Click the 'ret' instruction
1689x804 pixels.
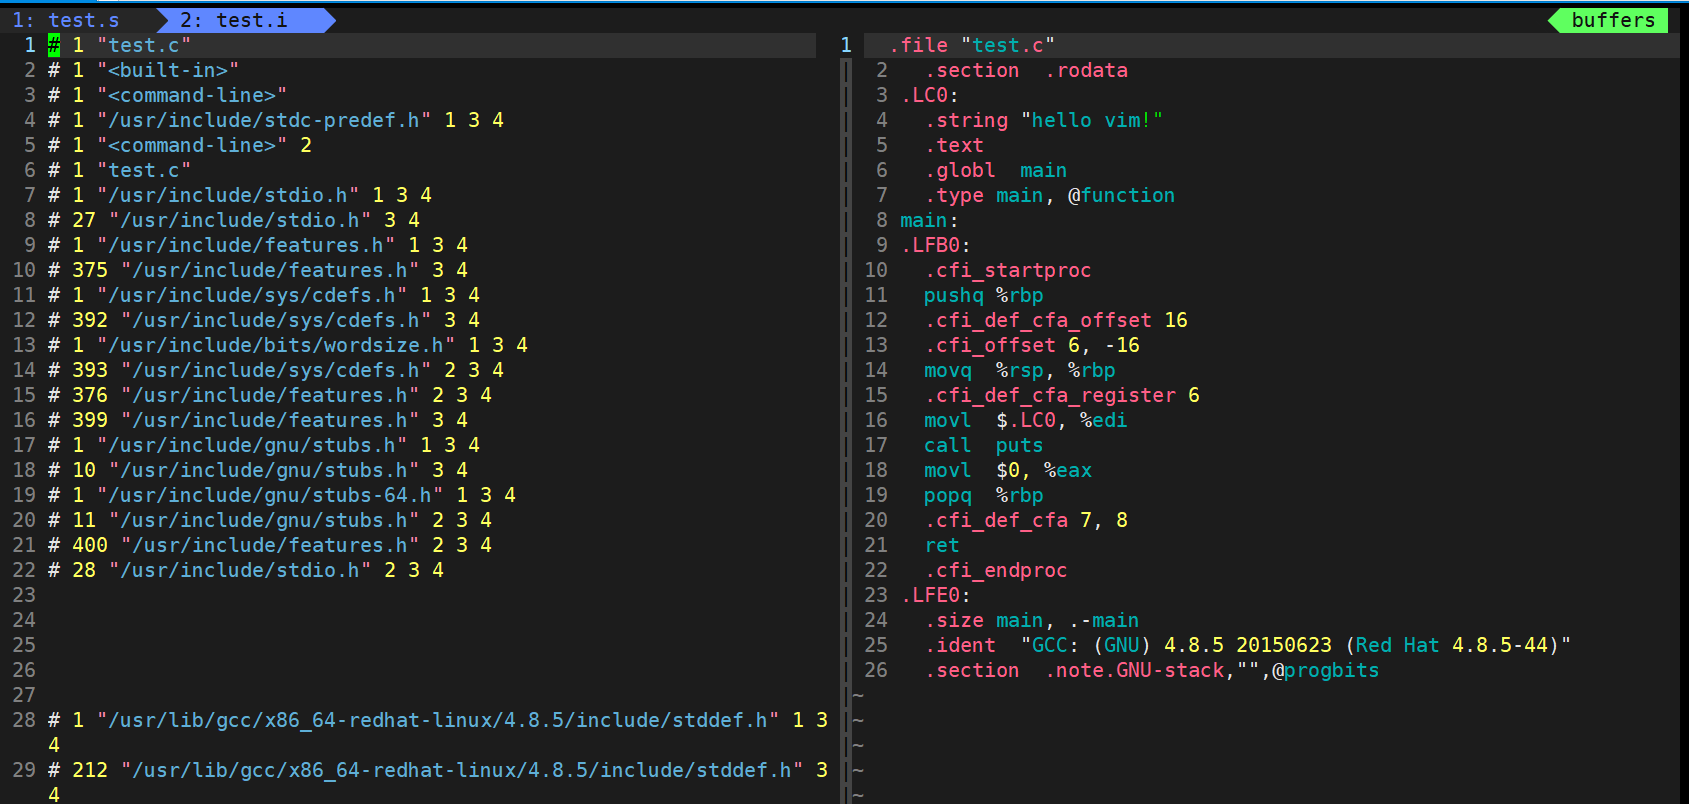tap(942, 545)
